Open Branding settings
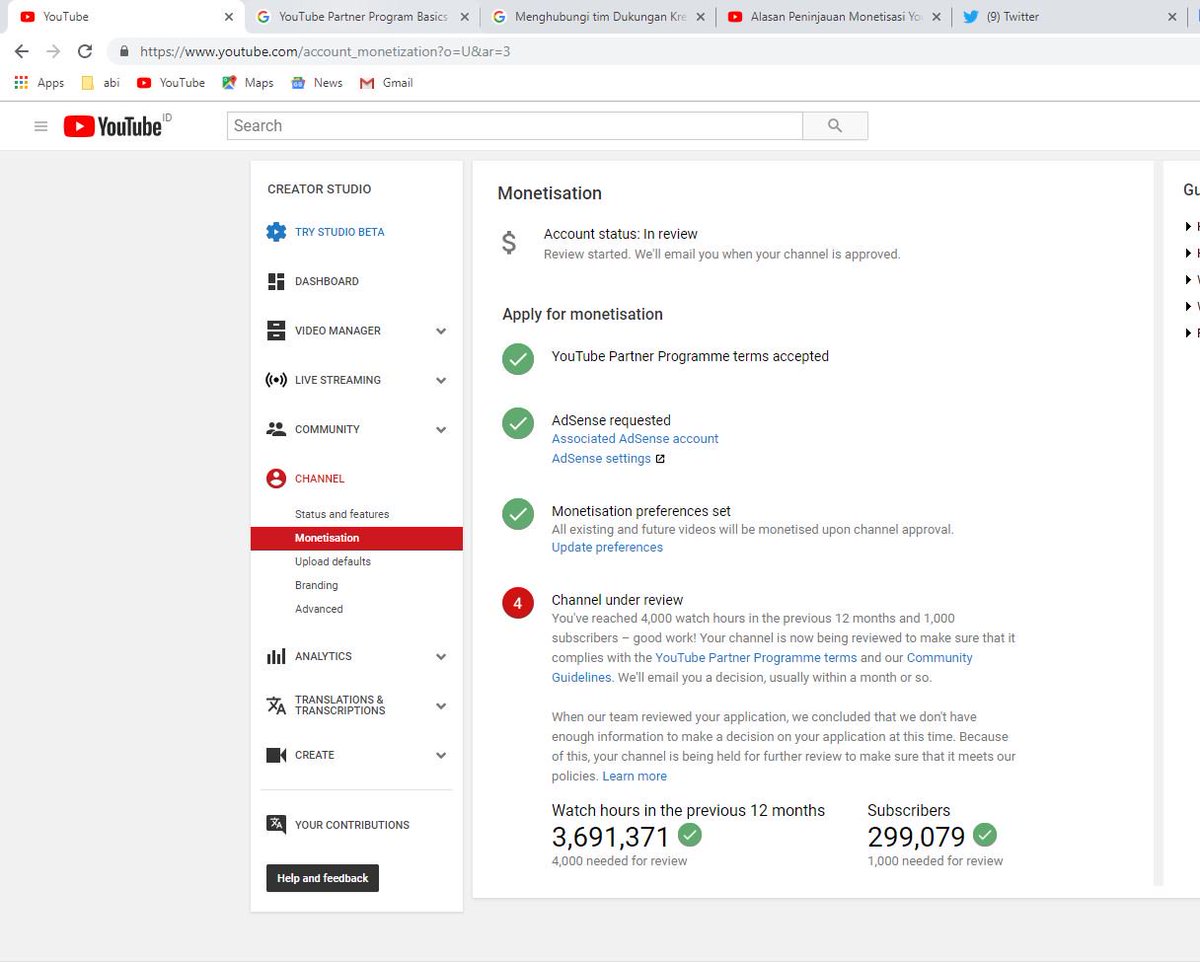 [316, 586]
